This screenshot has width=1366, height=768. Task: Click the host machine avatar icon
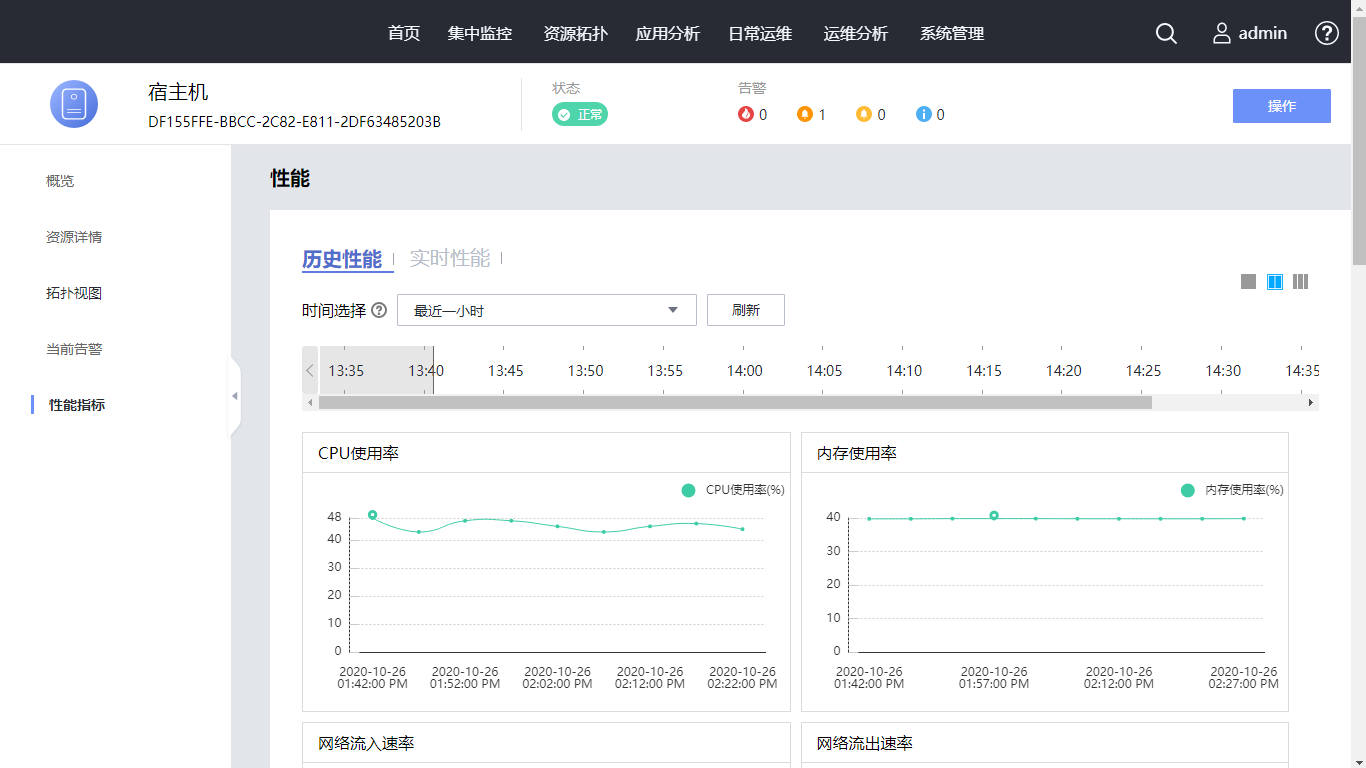[x=74, y=104]
